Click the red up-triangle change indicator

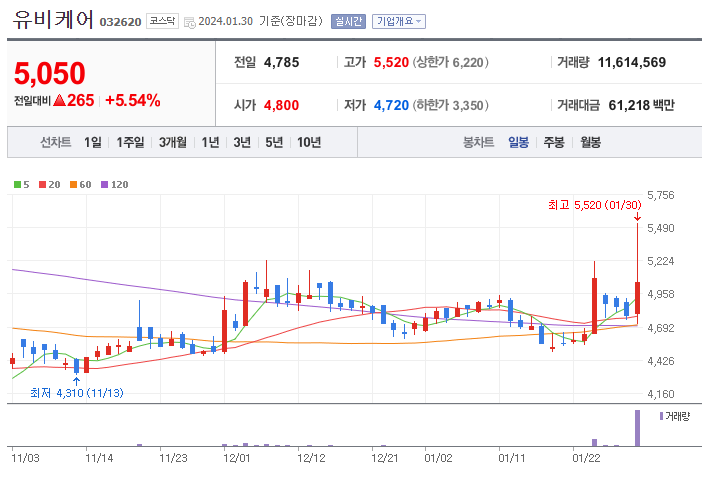pyautogui.click(x=60, y=100)
